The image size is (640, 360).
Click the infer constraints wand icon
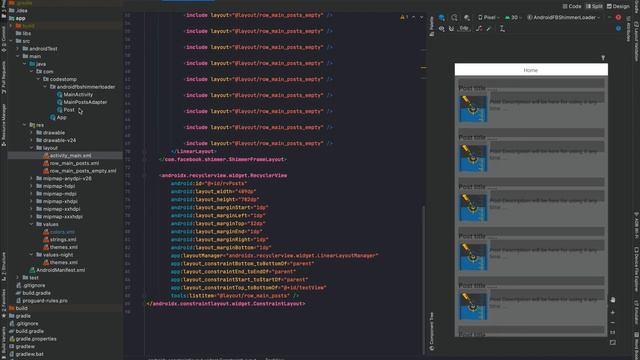489,29
